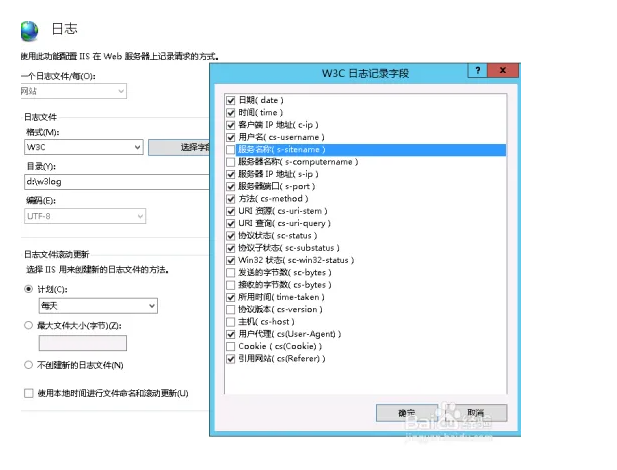Uncheck 方法 (cs-method) field
The width and height of the screenshot is (617, 470).
[231, 199]
